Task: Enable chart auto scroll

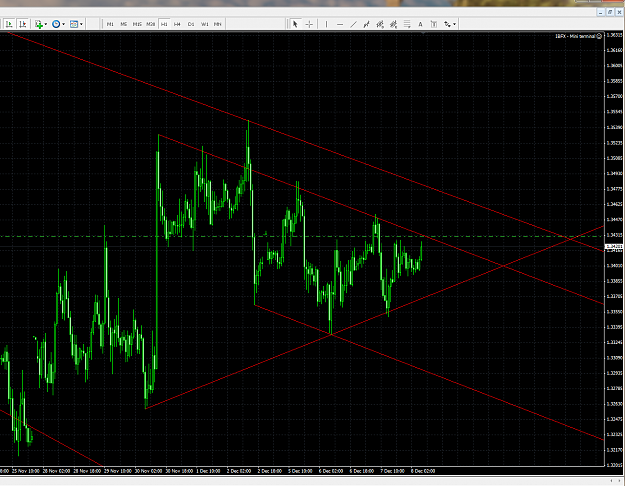Action: point(9,24)
